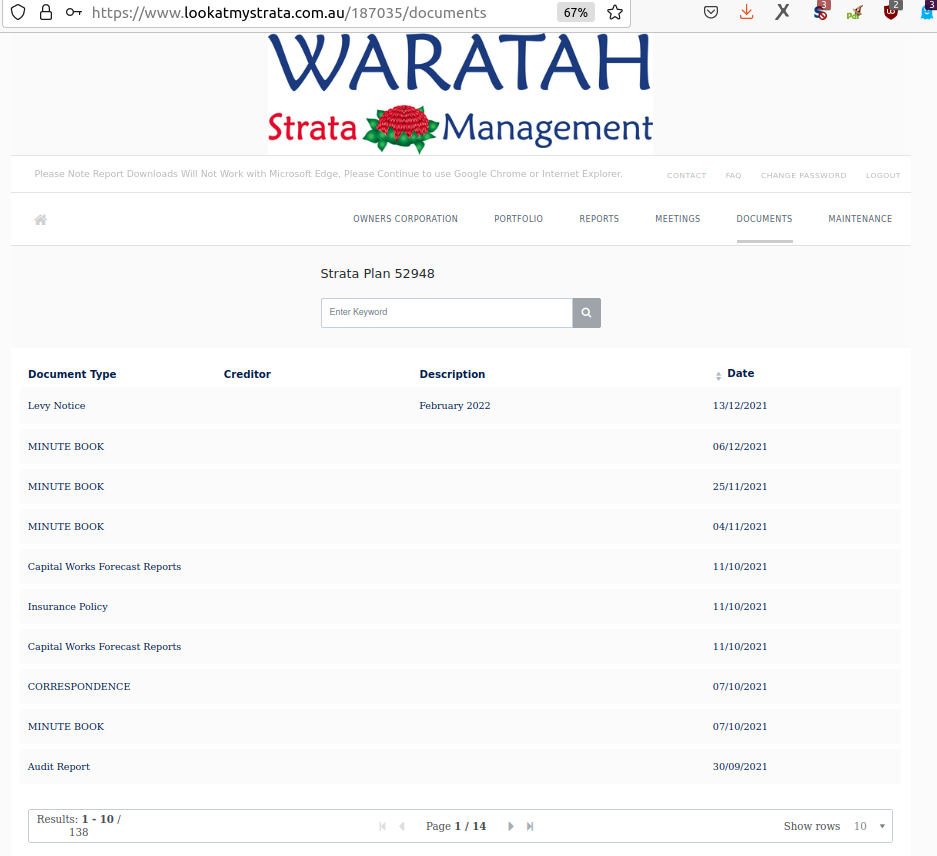Open the Maintenance menu
Image resolution: width=937 pixels, height=856 pixels.
[x=860, y=219]
